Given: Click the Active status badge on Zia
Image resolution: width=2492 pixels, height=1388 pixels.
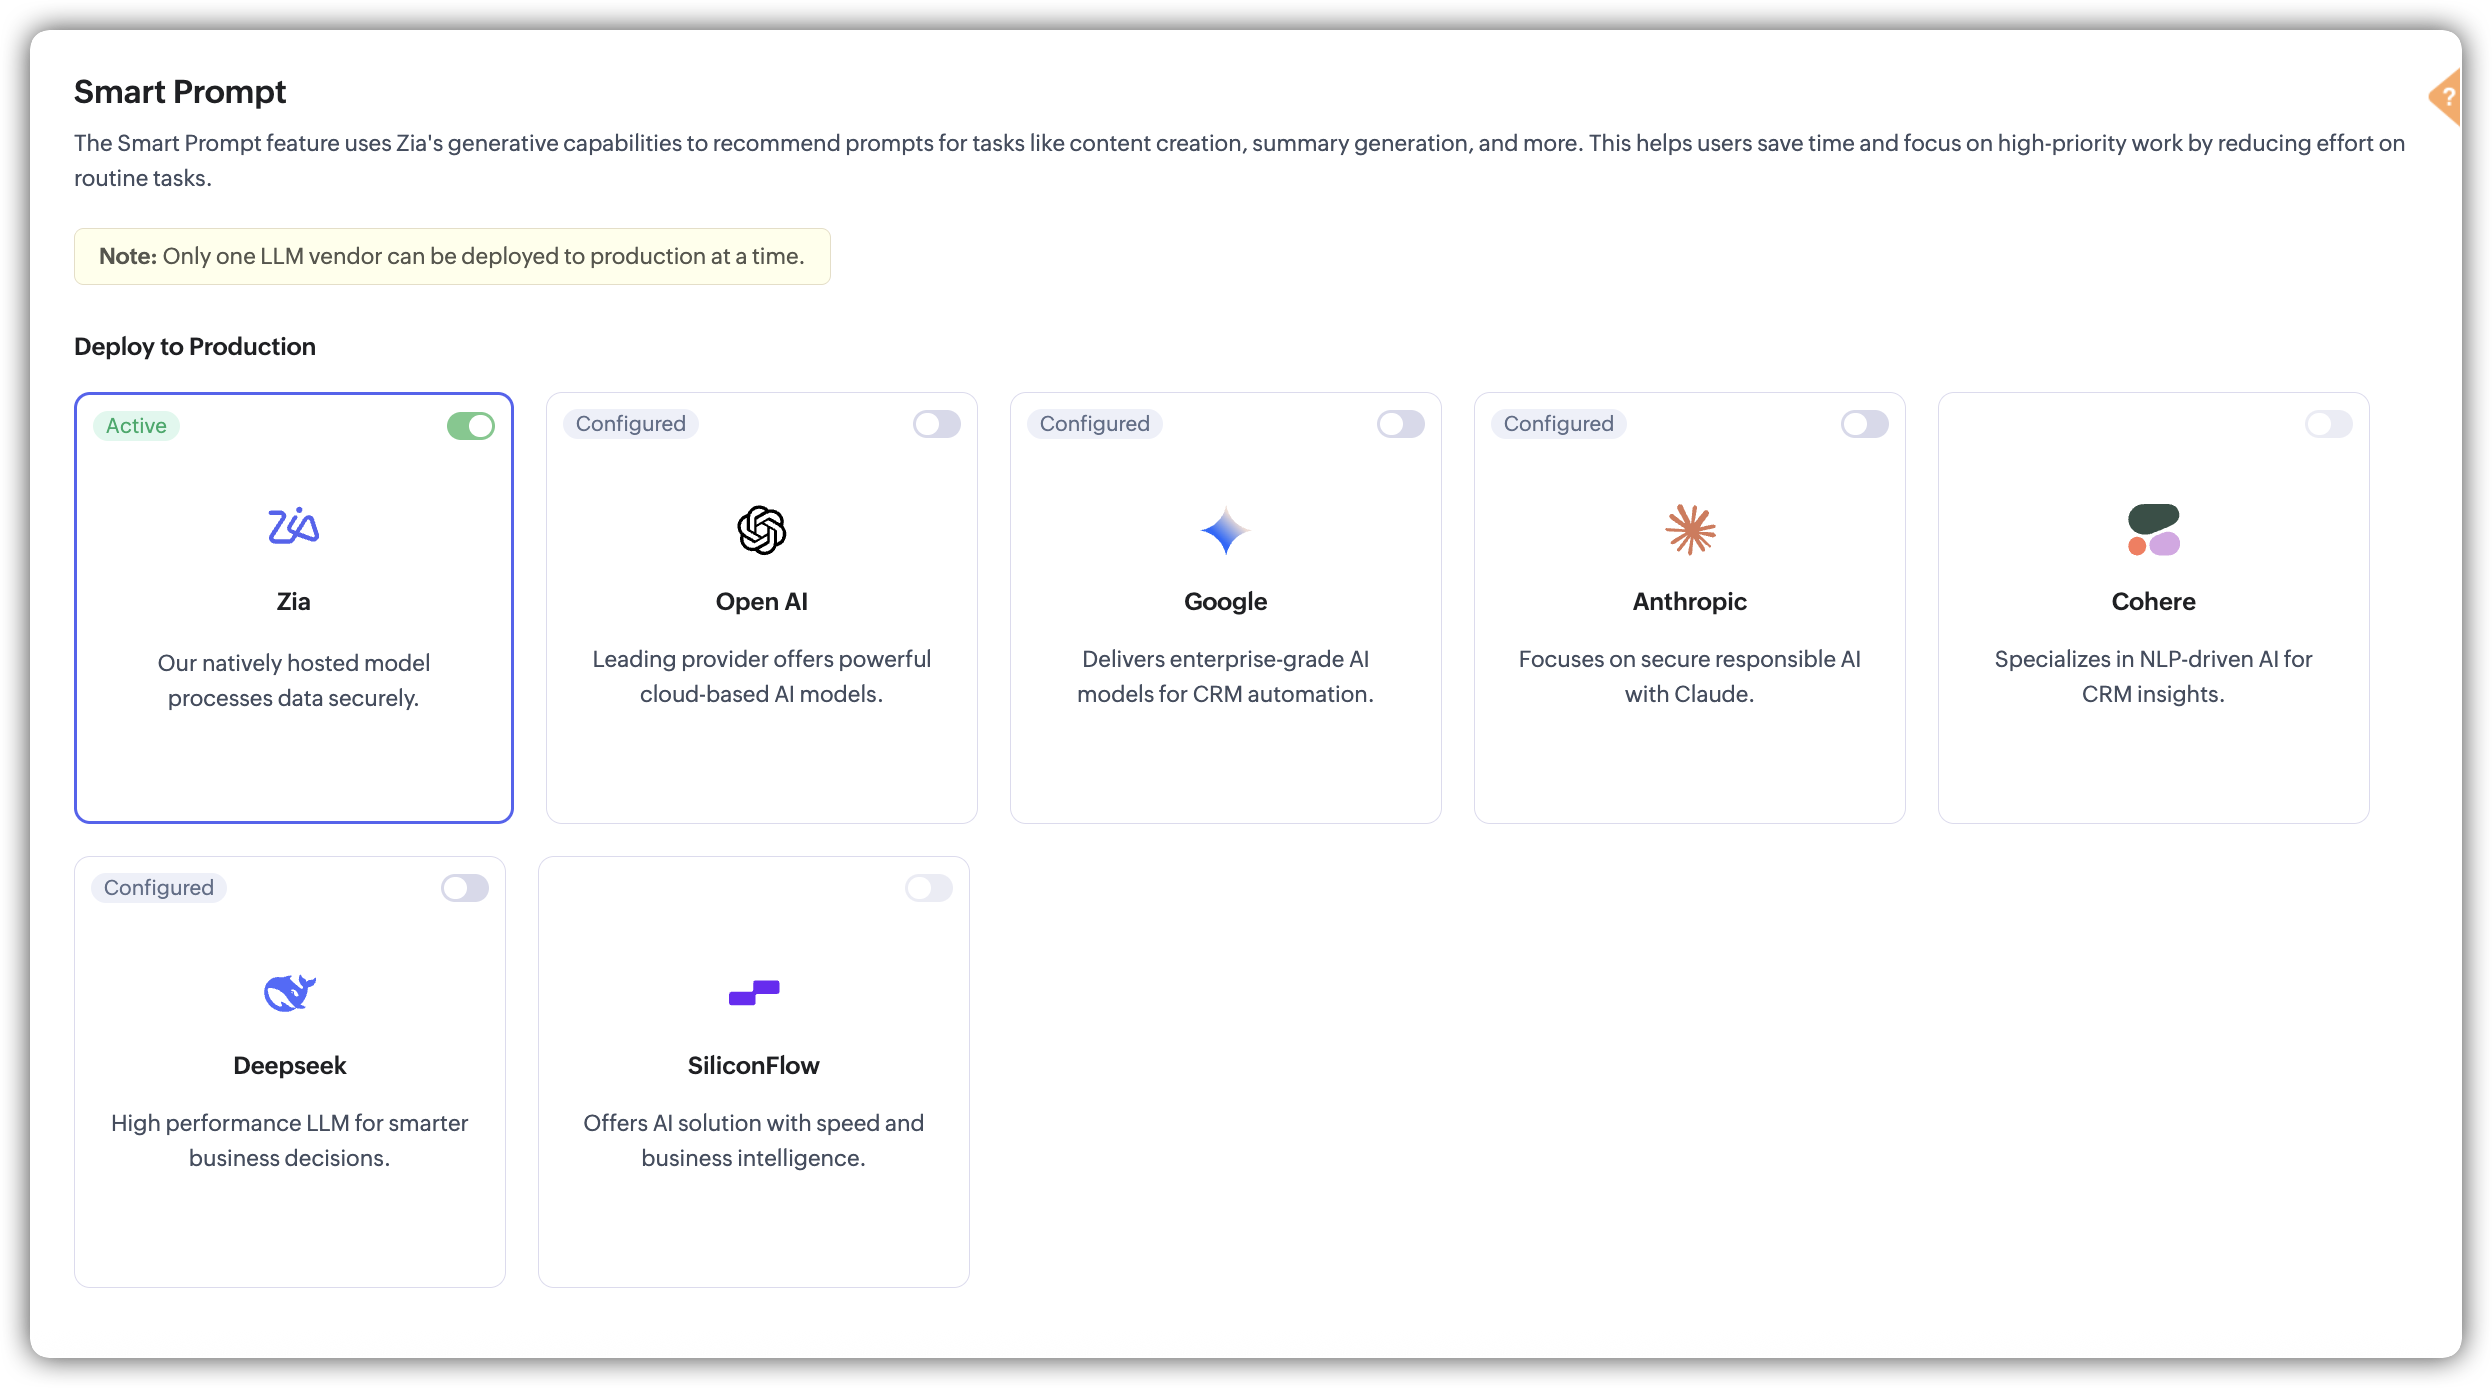Looking at the screenshot, I should click(136, 426).
